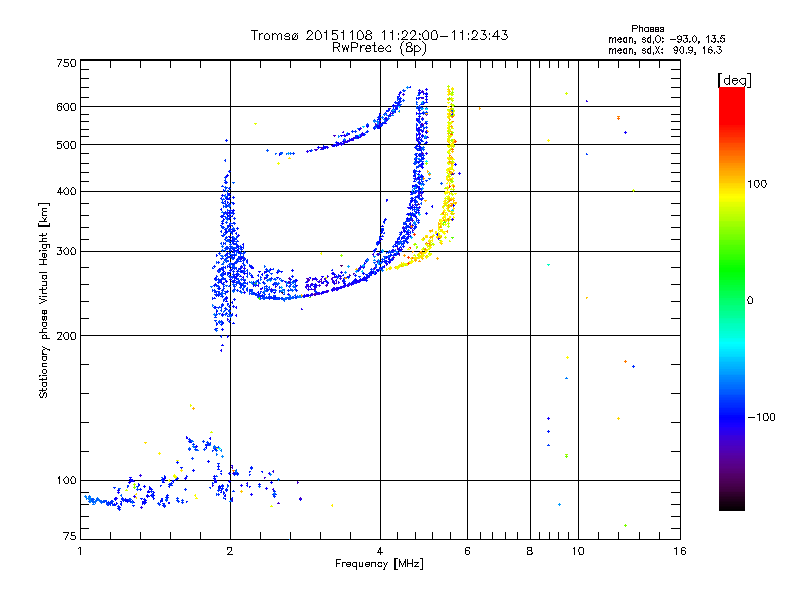Select the 'mean, sd,X: 90.9, 16.3' line
The width and height of the screenshot is (800, 600).
pos(665,50)
